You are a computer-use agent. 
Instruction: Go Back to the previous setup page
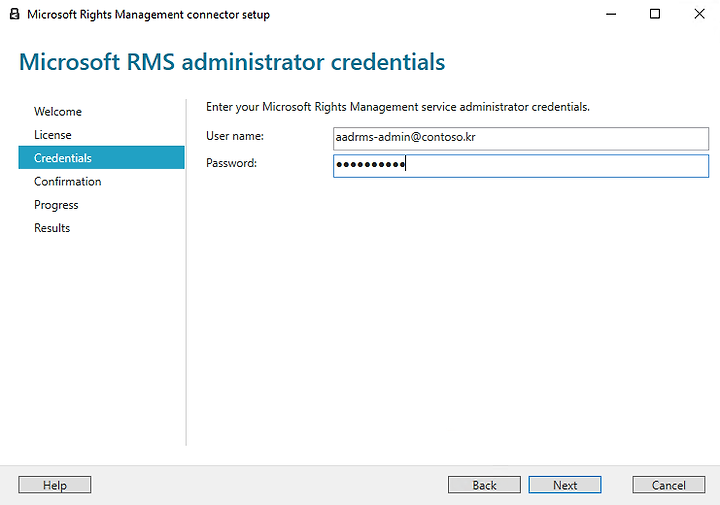pos(484,485)
